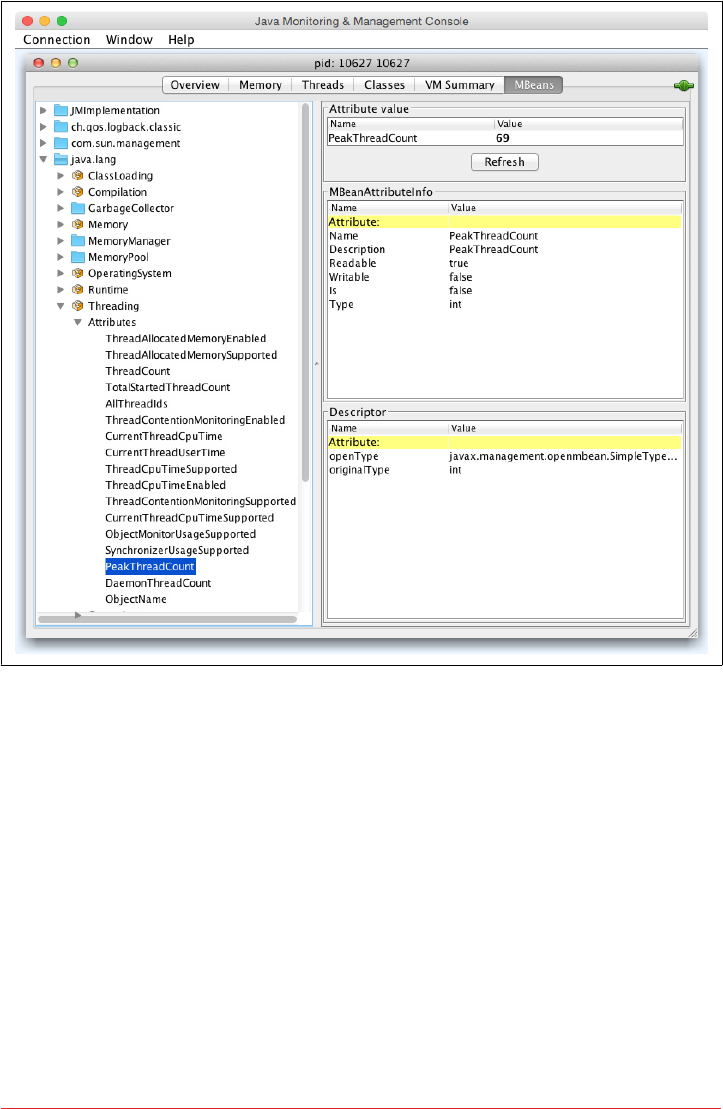
Task: Click the openType row in Descriptor table
Action: (505, 456)
